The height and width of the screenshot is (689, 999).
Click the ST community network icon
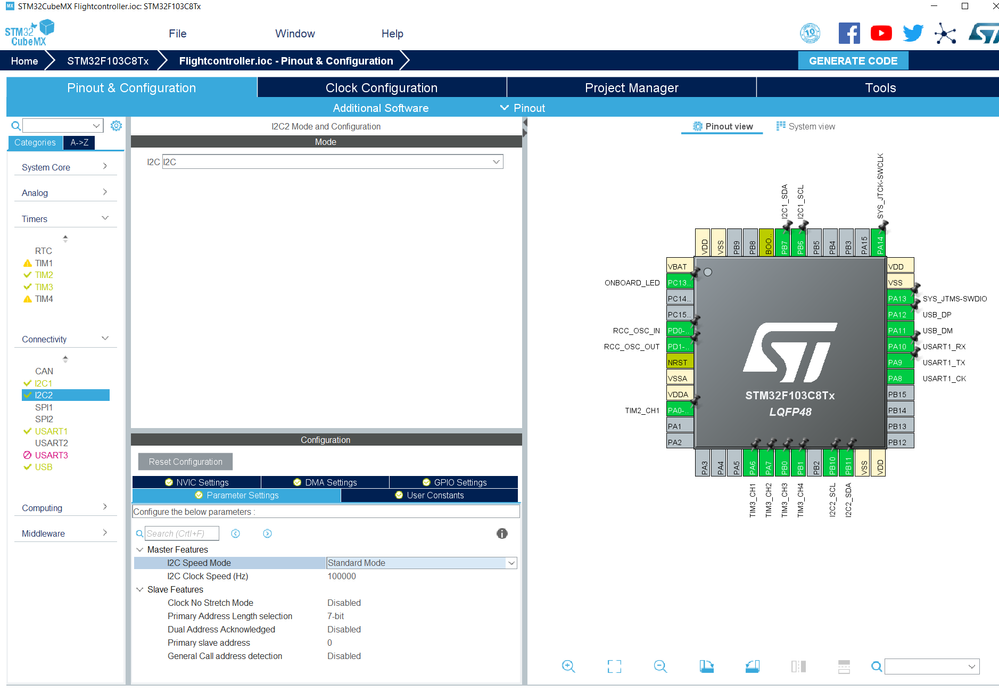(945, 33)
